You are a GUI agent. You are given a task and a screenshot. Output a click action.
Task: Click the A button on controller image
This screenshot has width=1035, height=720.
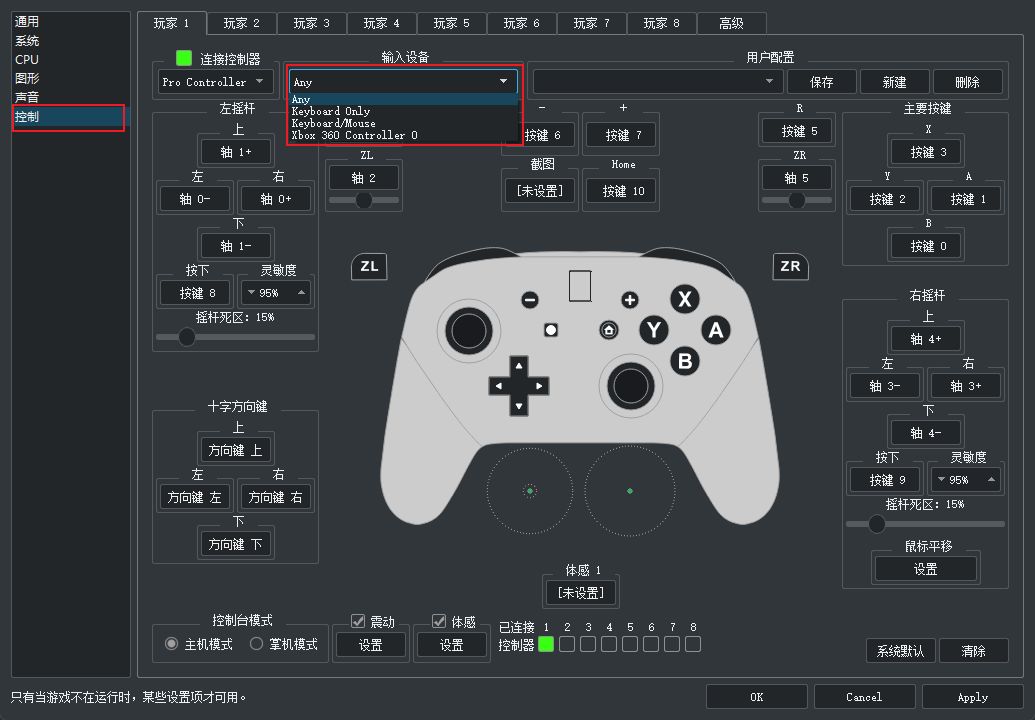pos(714,330)
